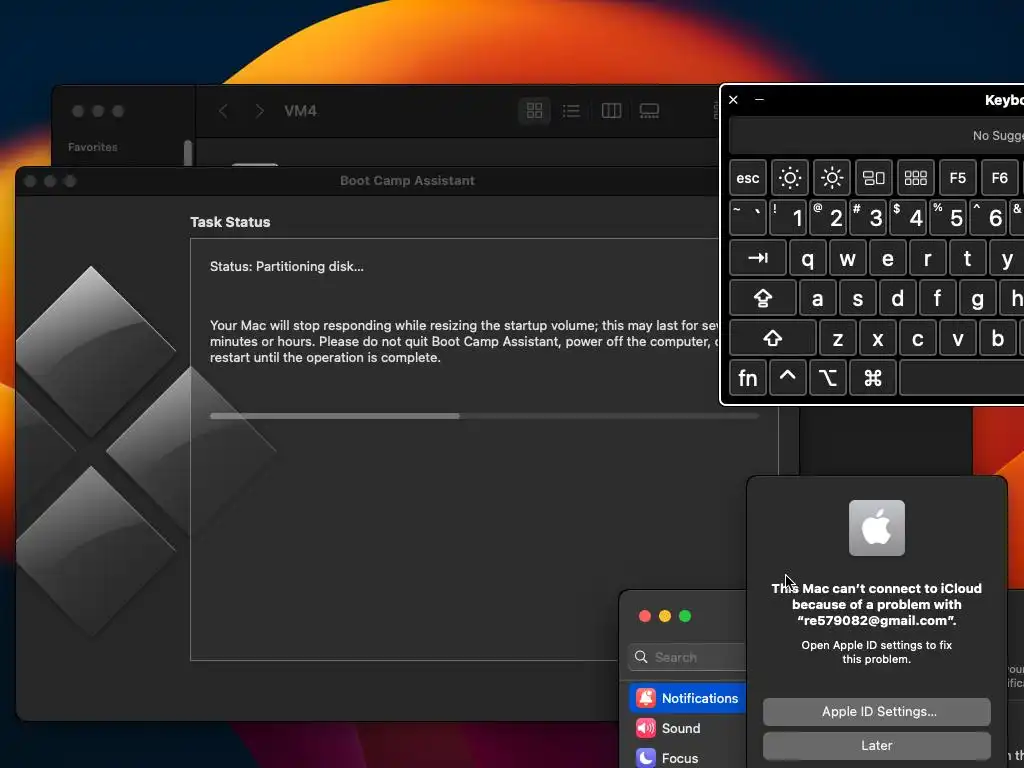Click the Status: Partitioning disk text

click(x=287, y=266)
